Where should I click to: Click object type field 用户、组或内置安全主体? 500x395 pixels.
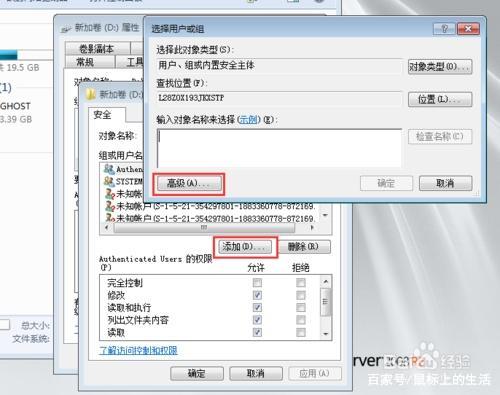pyautogui.click(x=279, y=66)
